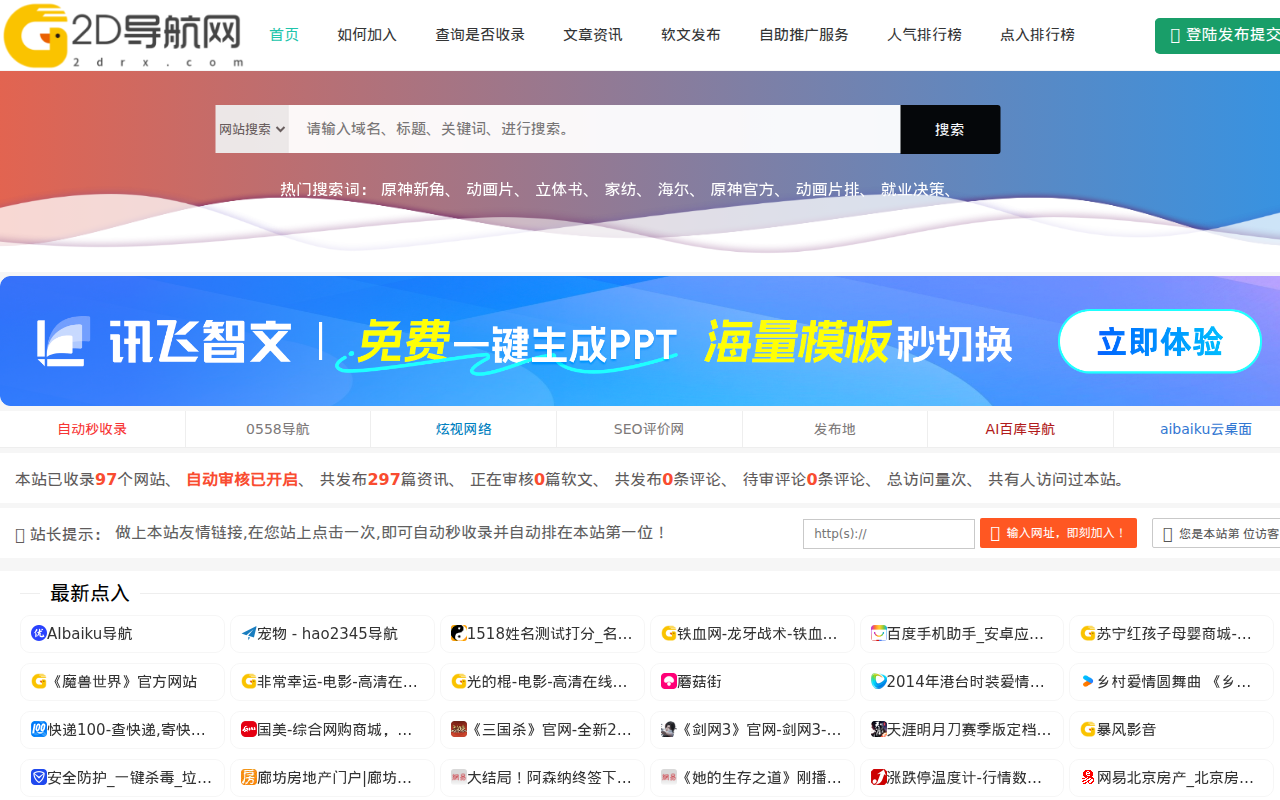1280x800 pixels.
Task: Switch to the 人气排行榜 tab
Action: [924, 33]
